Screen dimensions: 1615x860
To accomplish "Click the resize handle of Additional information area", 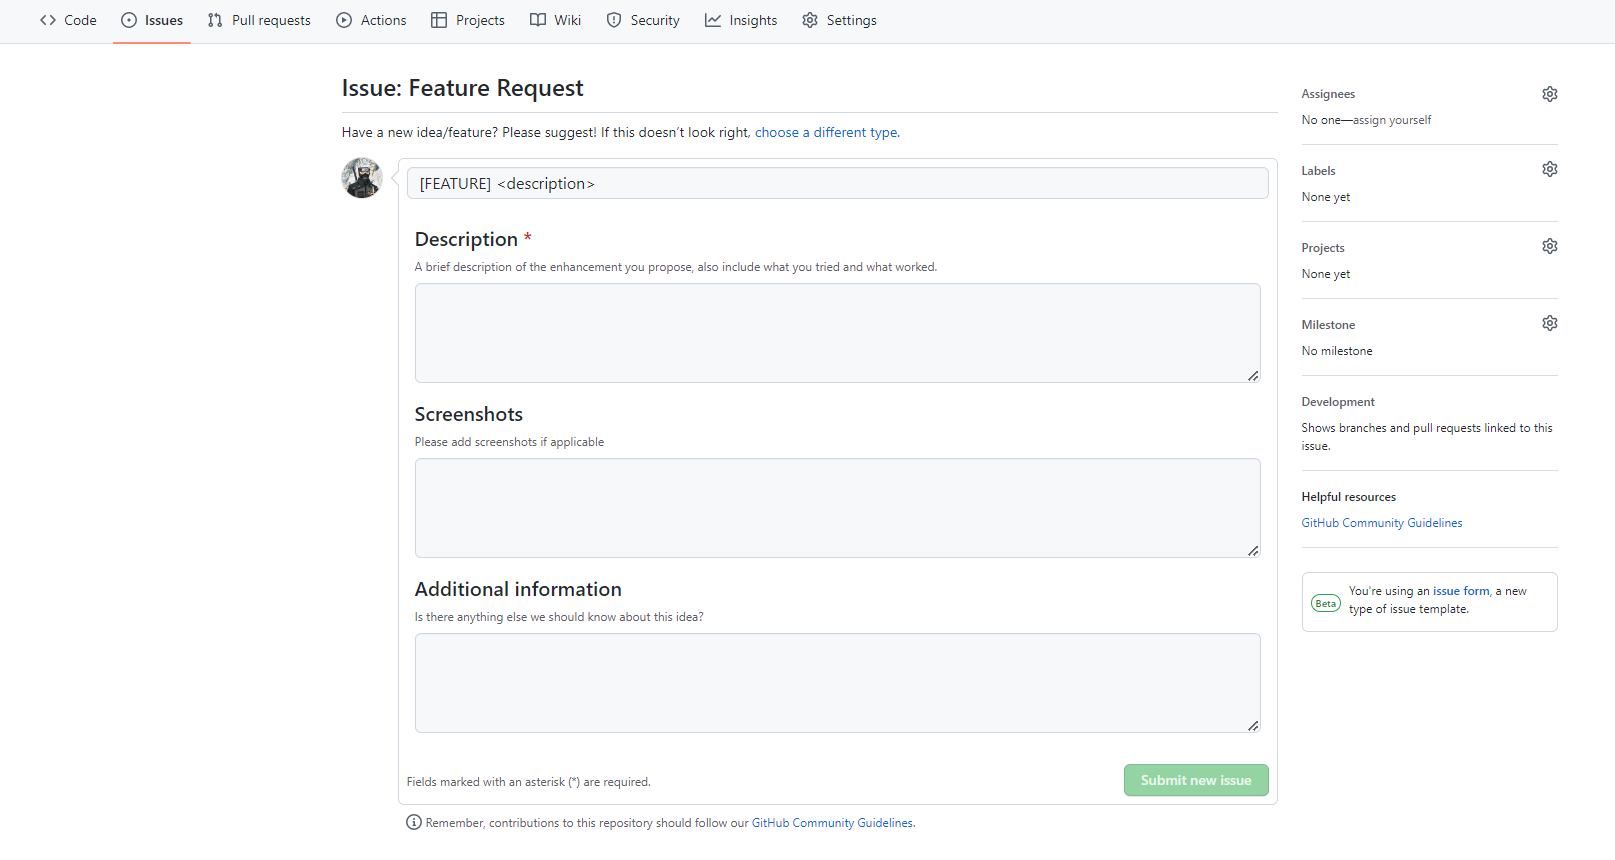I will 1253,726.
